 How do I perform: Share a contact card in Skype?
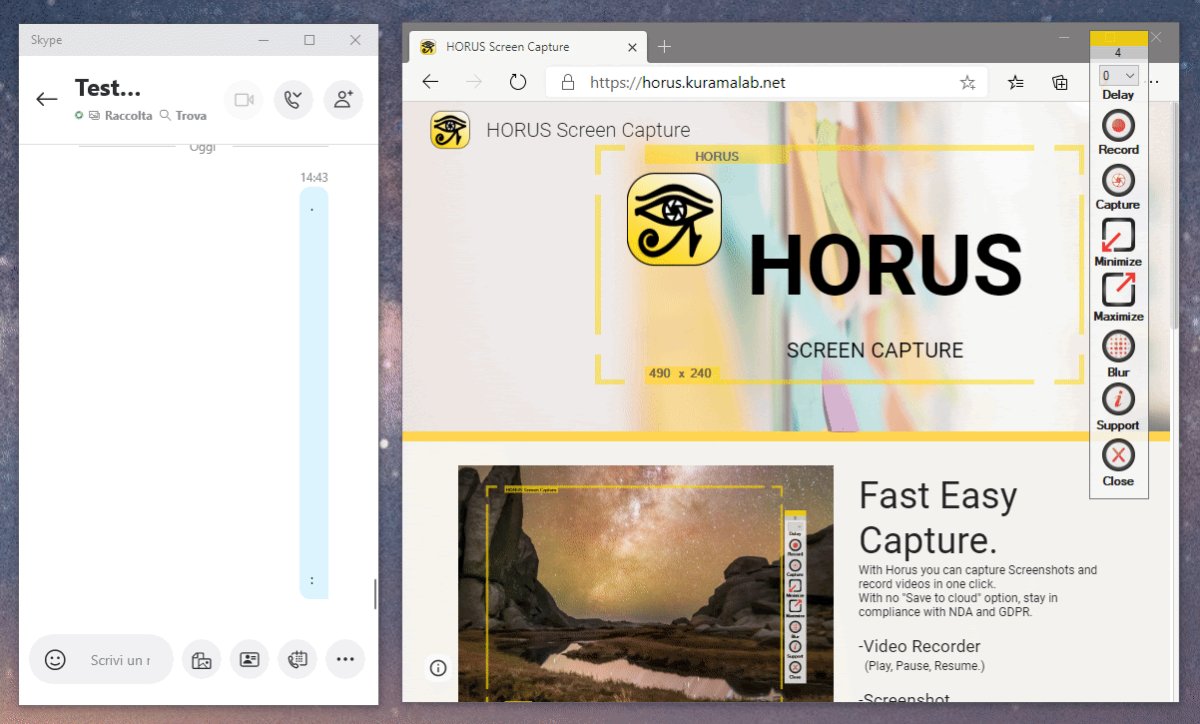click(249, 660)
